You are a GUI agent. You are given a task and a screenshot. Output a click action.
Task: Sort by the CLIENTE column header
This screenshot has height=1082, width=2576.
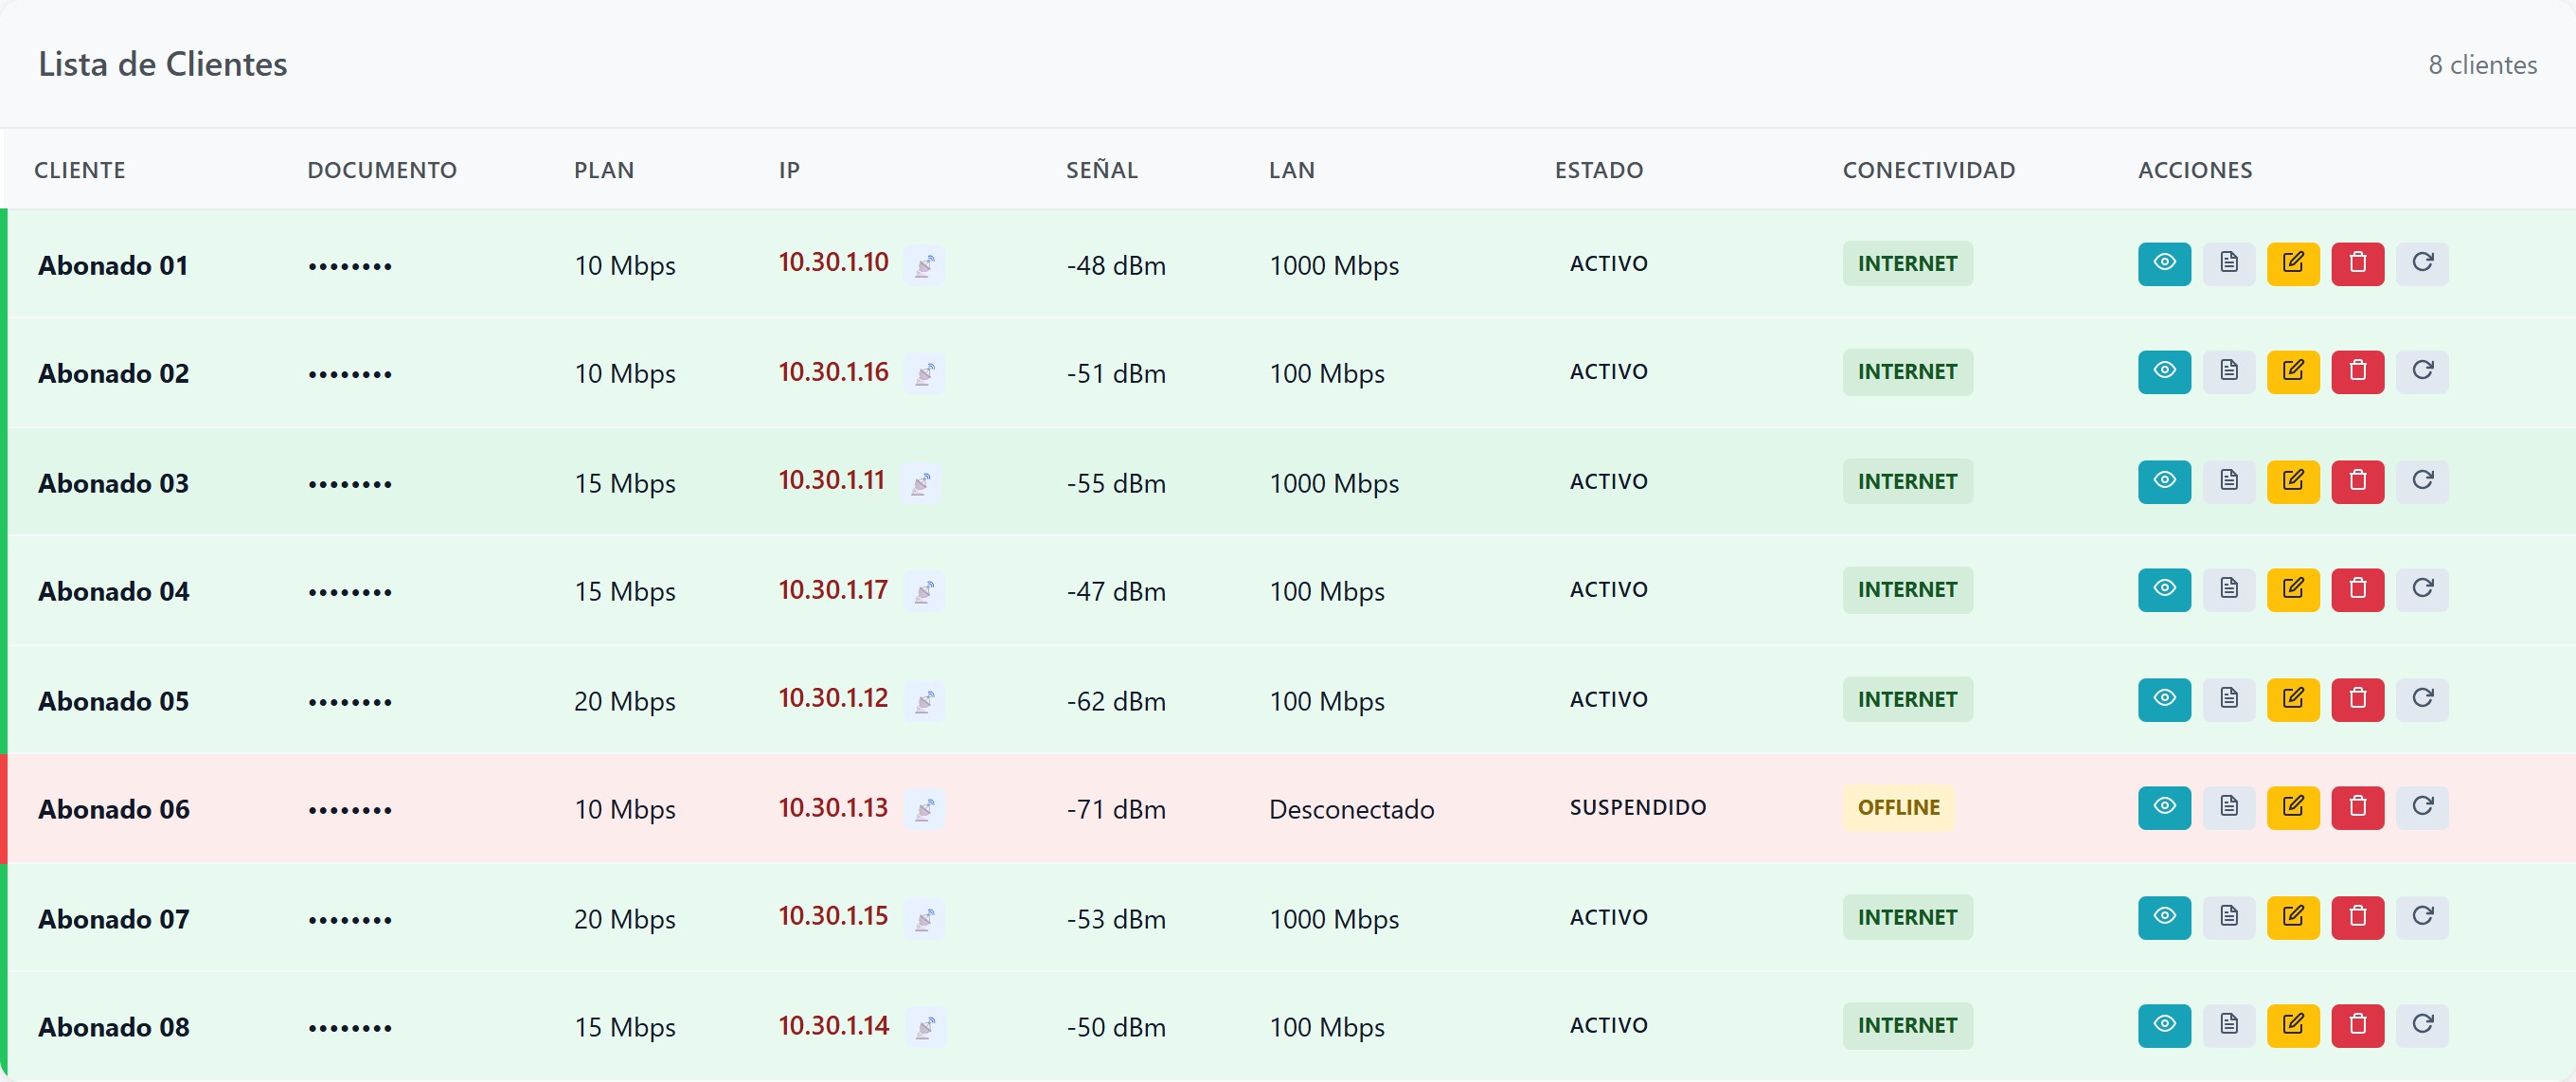click(x=80, y=170)
